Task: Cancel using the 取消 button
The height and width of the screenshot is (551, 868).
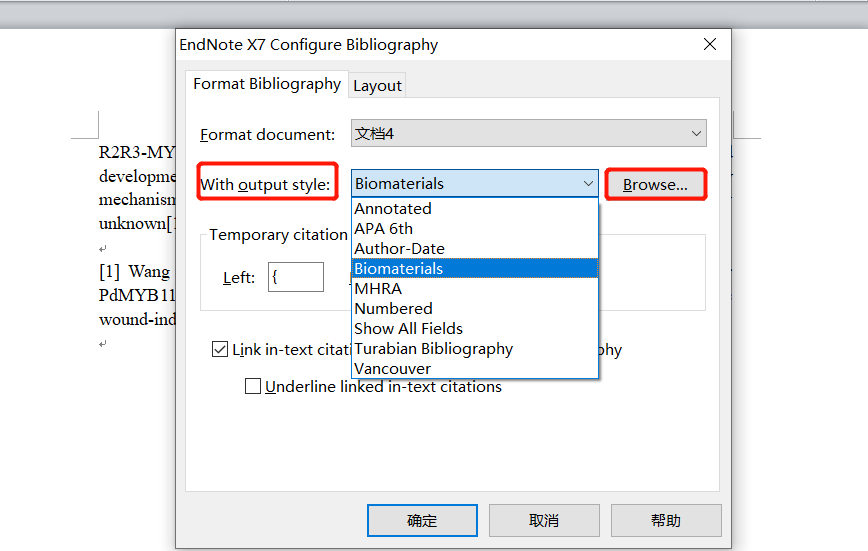Action: [544, 521]
